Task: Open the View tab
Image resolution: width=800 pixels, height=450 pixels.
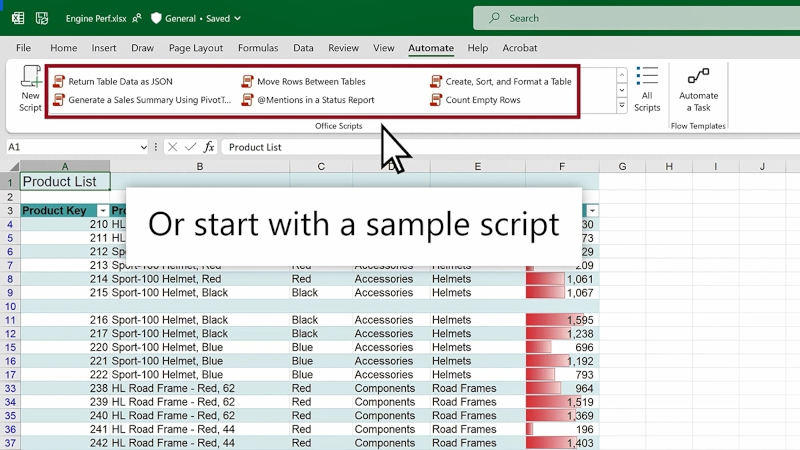Action: (384, 48)
